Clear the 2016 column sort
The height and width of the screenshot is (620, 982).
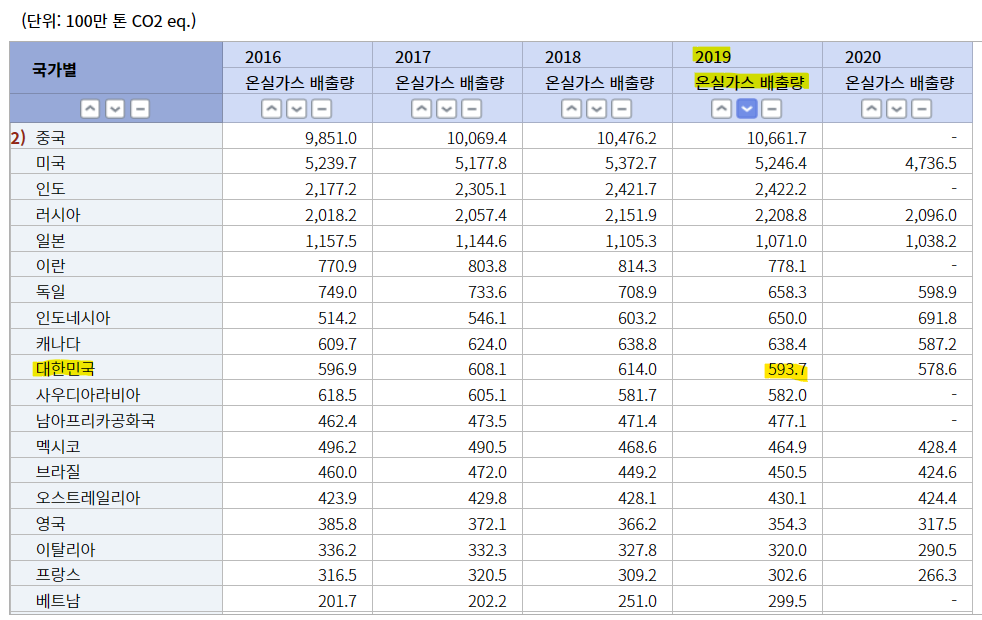click(x=321, y=109)
